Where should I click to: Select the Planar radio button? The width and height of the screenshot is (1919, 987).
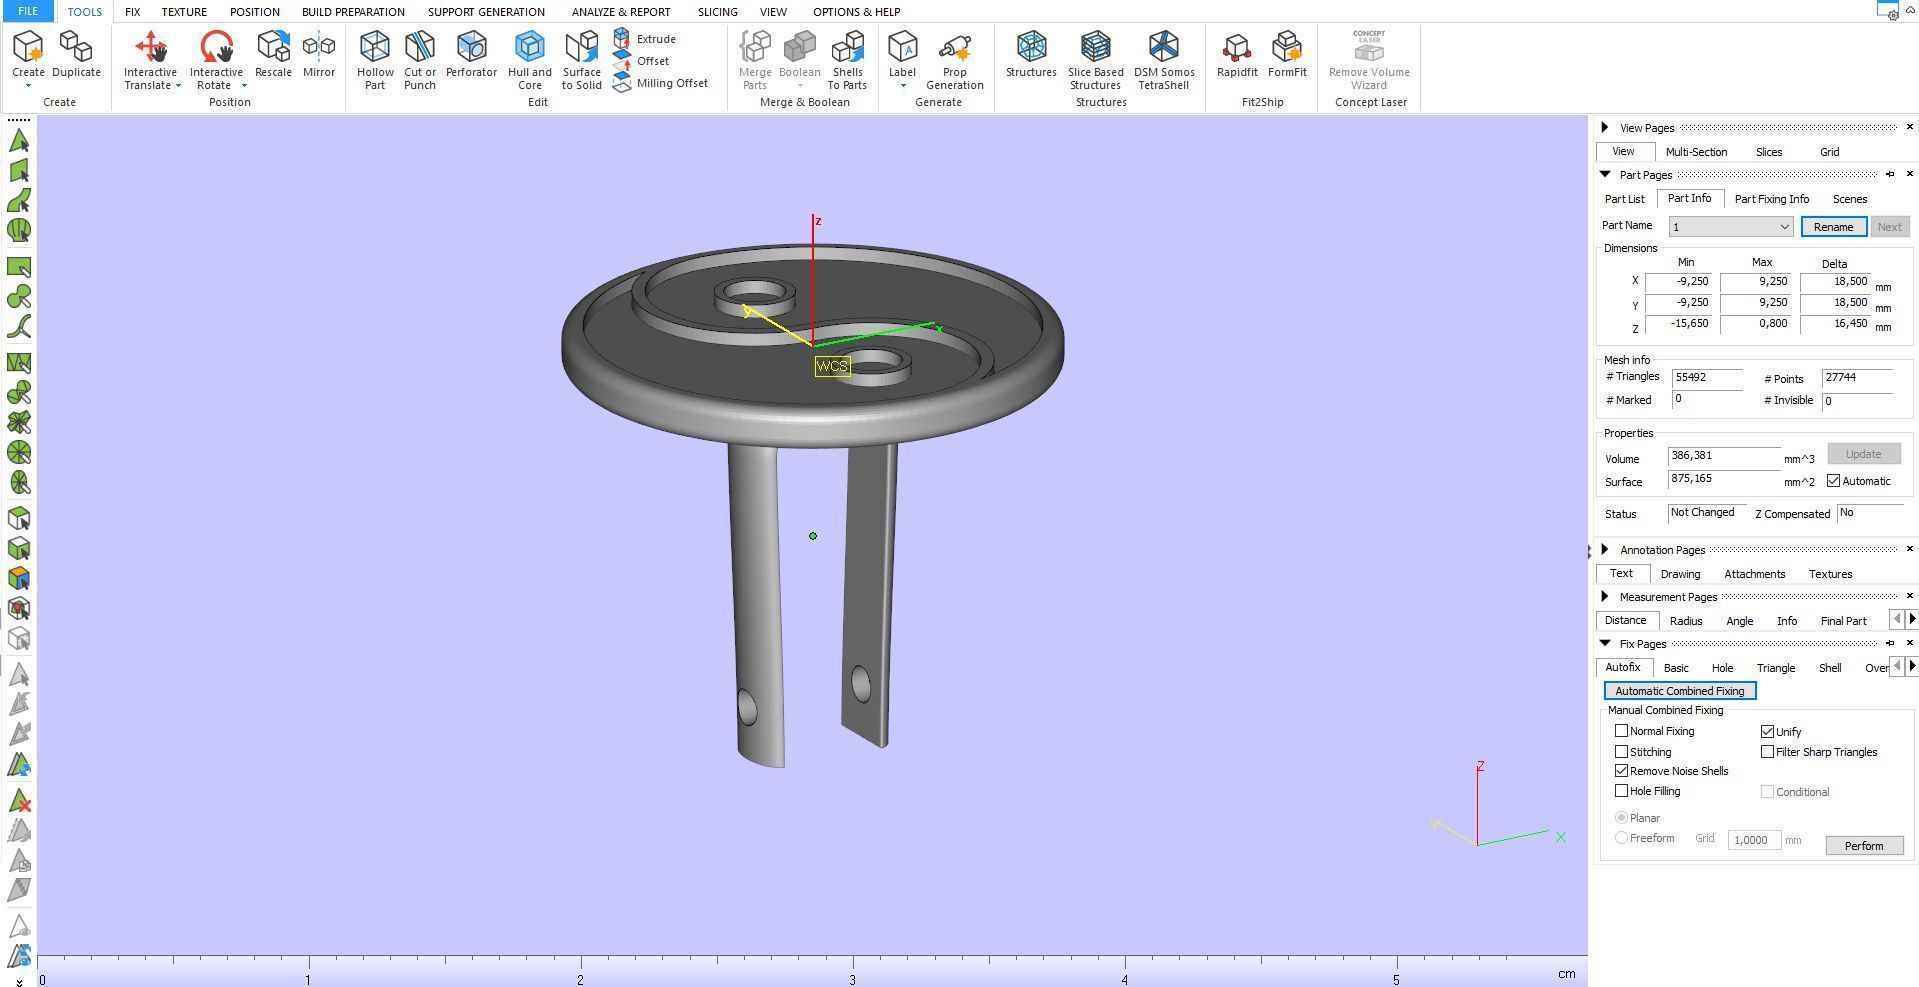(x=1621, y=818)
